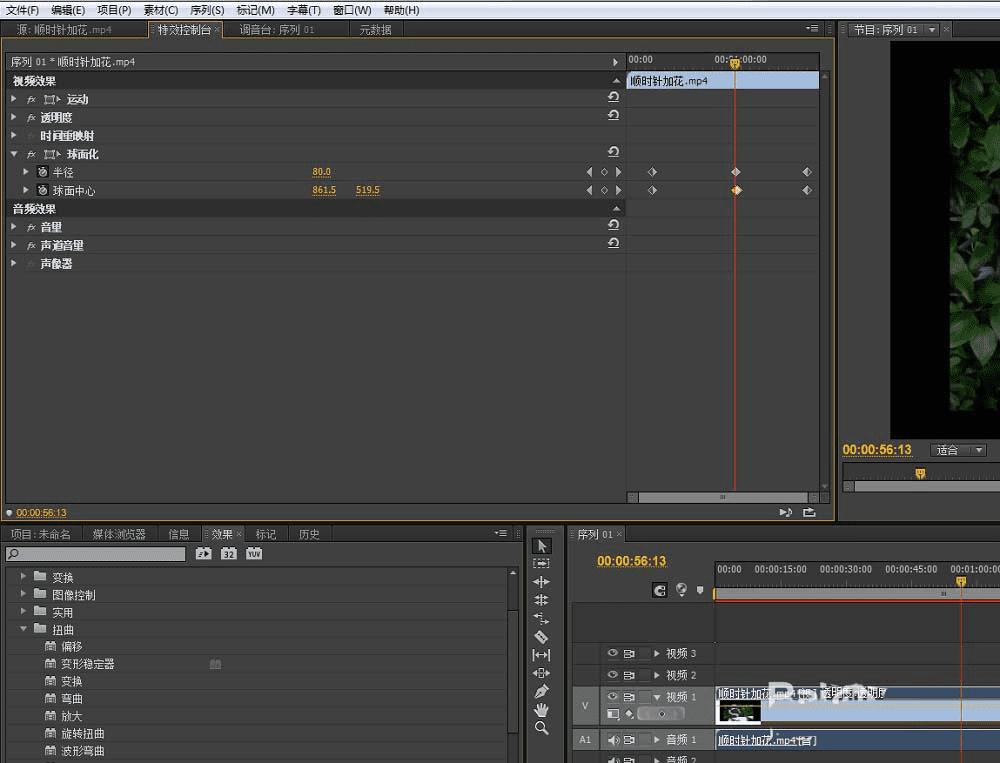Select the Razor tool

pyautogui.click(x=541, y=636)
